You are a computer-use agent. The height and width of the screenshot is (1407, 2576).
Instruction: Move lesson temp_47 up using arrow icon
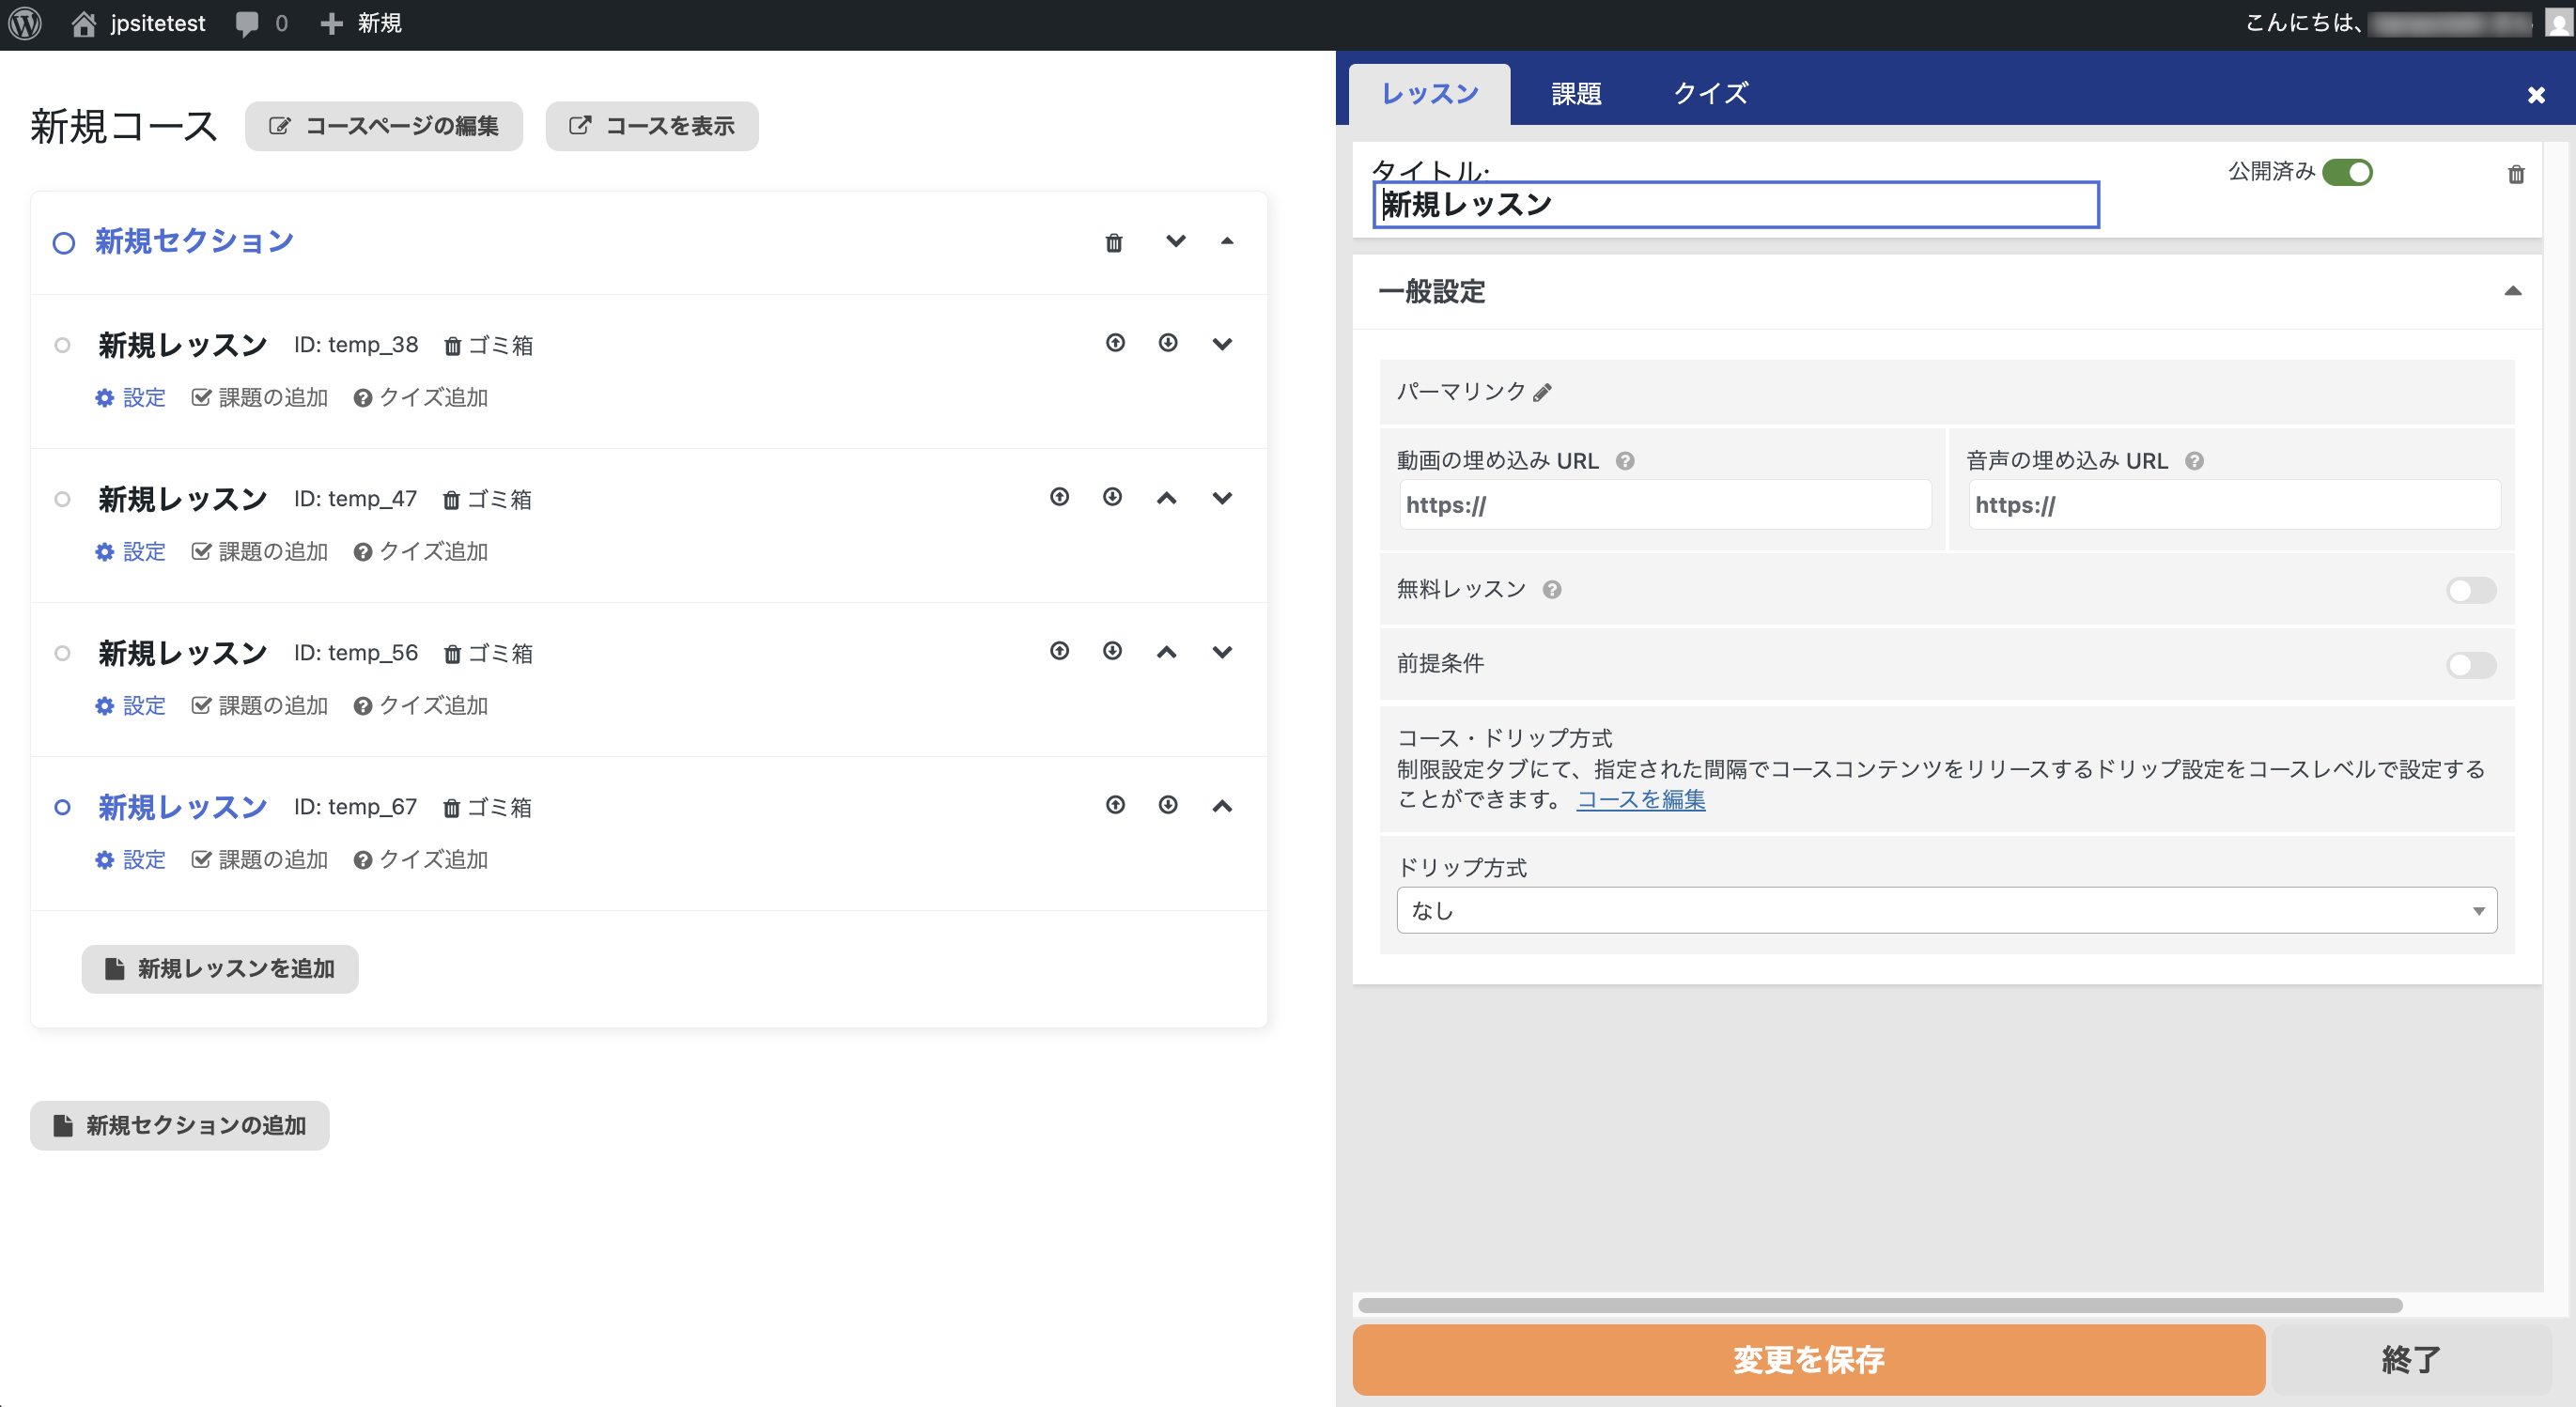click(1166, 497)
